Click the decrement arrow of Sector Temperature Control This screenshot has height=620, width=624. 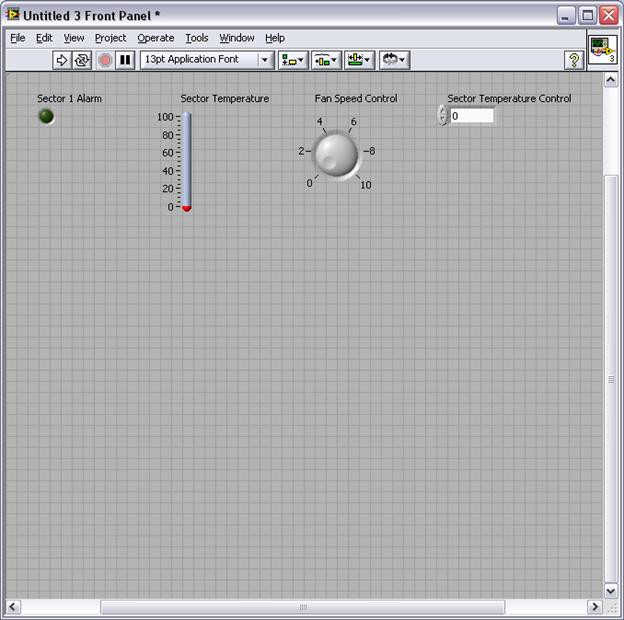(x=443, y=120)
